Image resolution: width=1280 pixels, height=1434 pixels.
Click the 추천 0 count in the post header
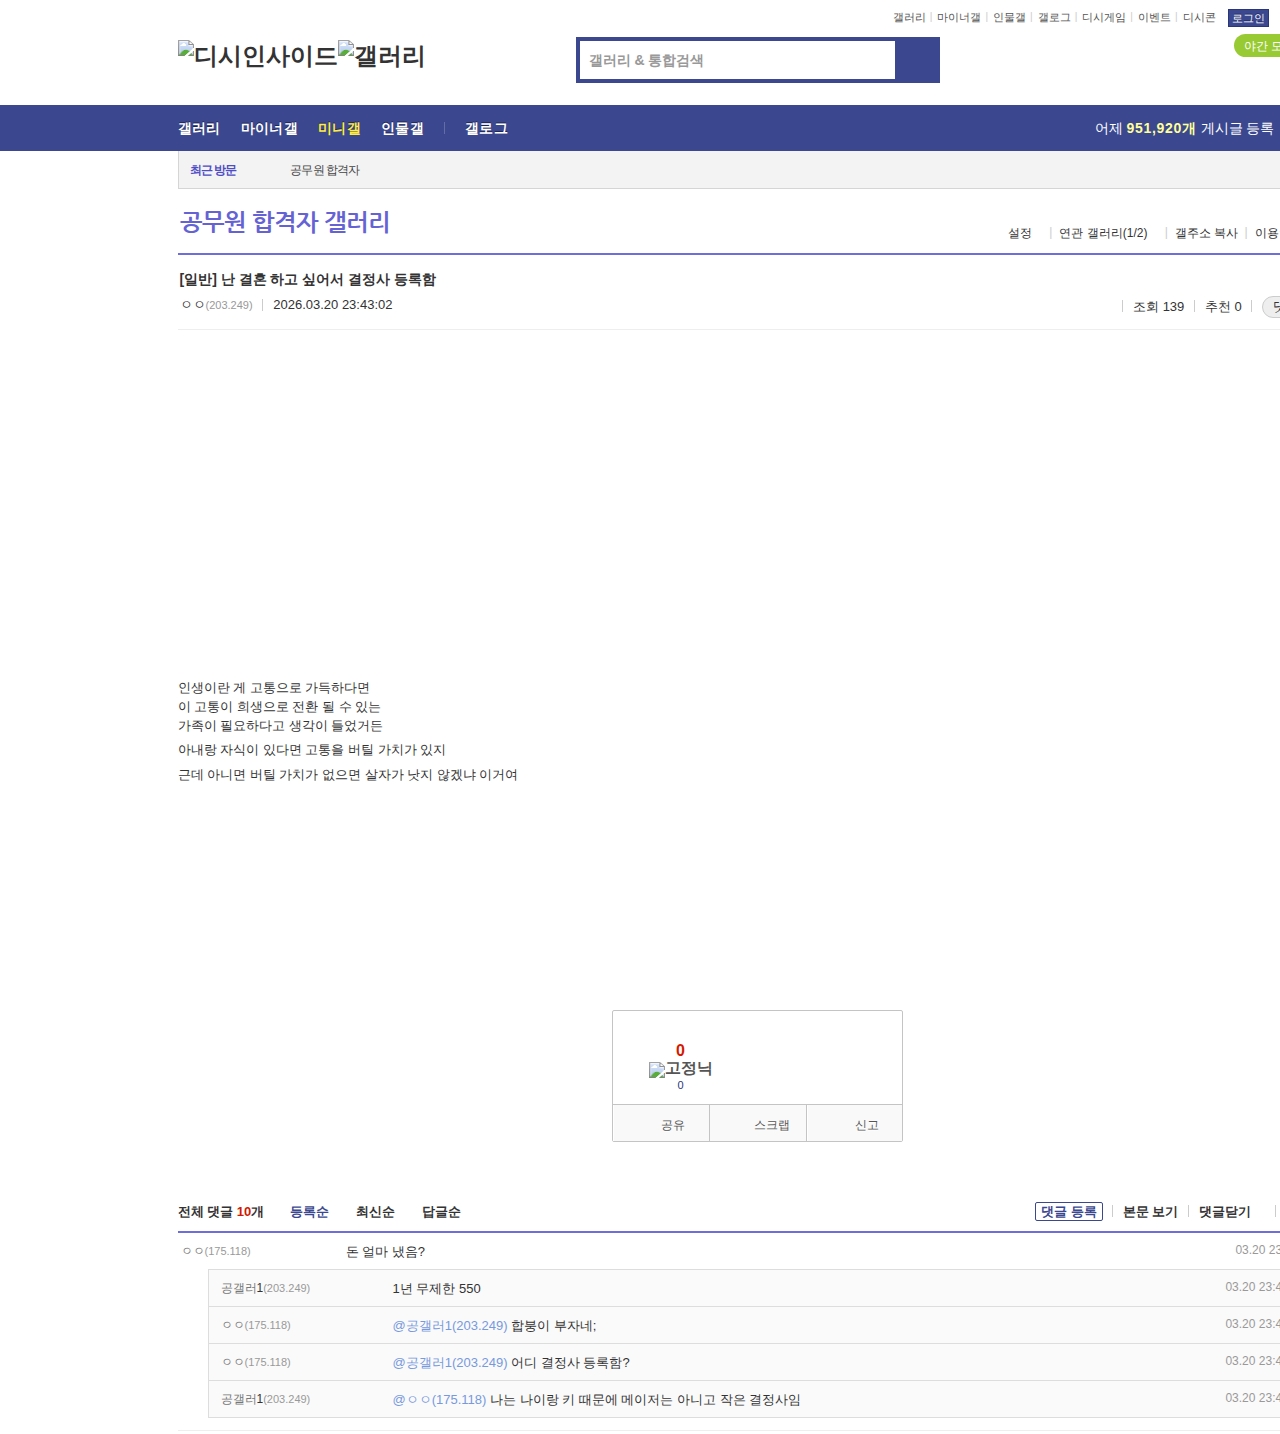click(x=1223, y=307)
